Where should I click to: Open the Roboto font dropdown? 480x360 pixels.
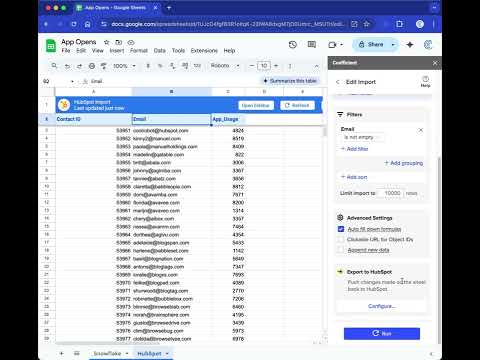coord(225,66)
